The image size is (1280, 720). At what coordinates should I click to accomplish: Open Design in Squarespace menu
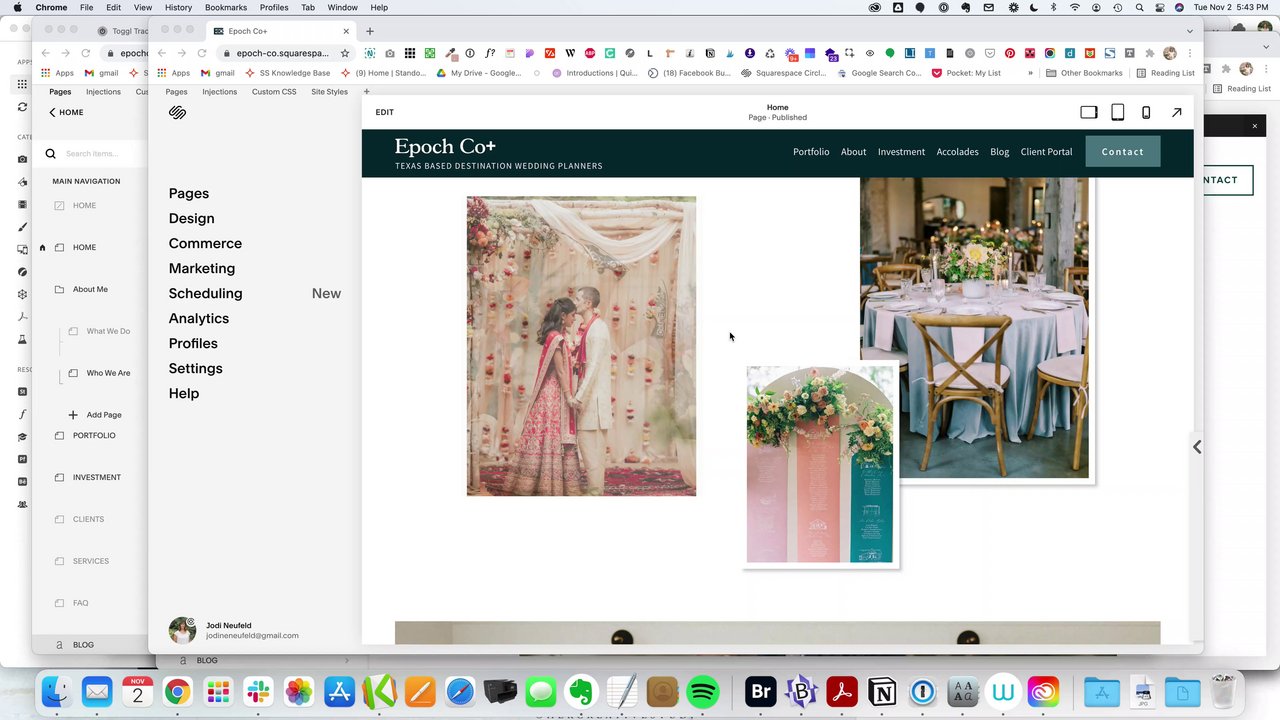(x=191, y=218)
